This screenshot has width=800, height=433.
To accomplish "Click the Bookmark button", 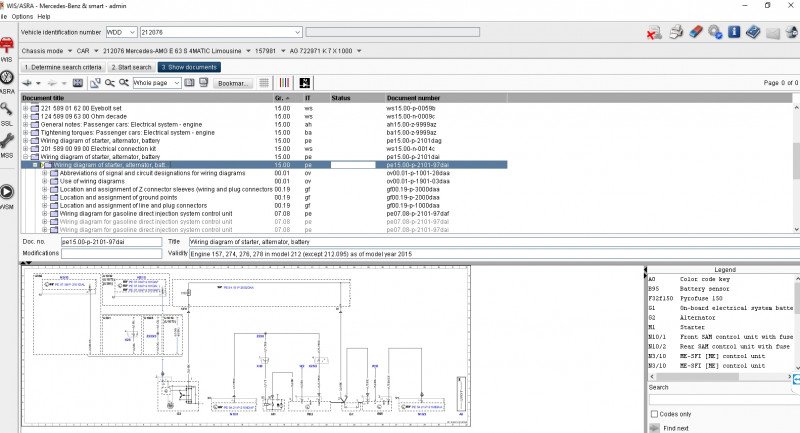I will [x=233, y=83].
